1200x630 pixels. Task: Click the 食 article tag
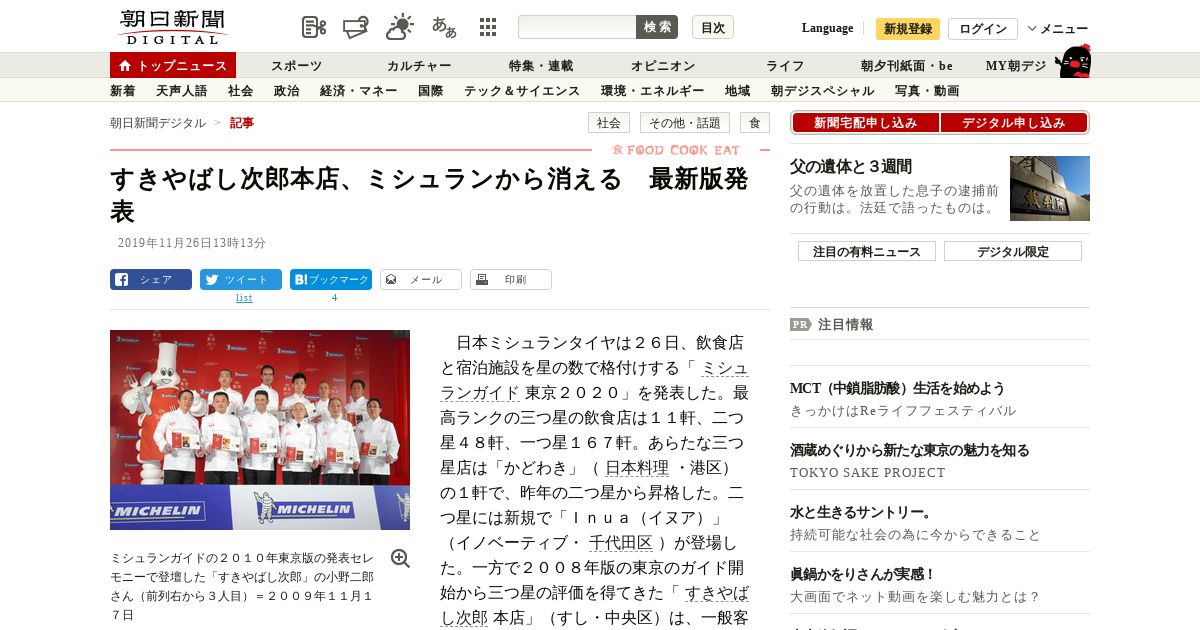click(x=755, y=123)
